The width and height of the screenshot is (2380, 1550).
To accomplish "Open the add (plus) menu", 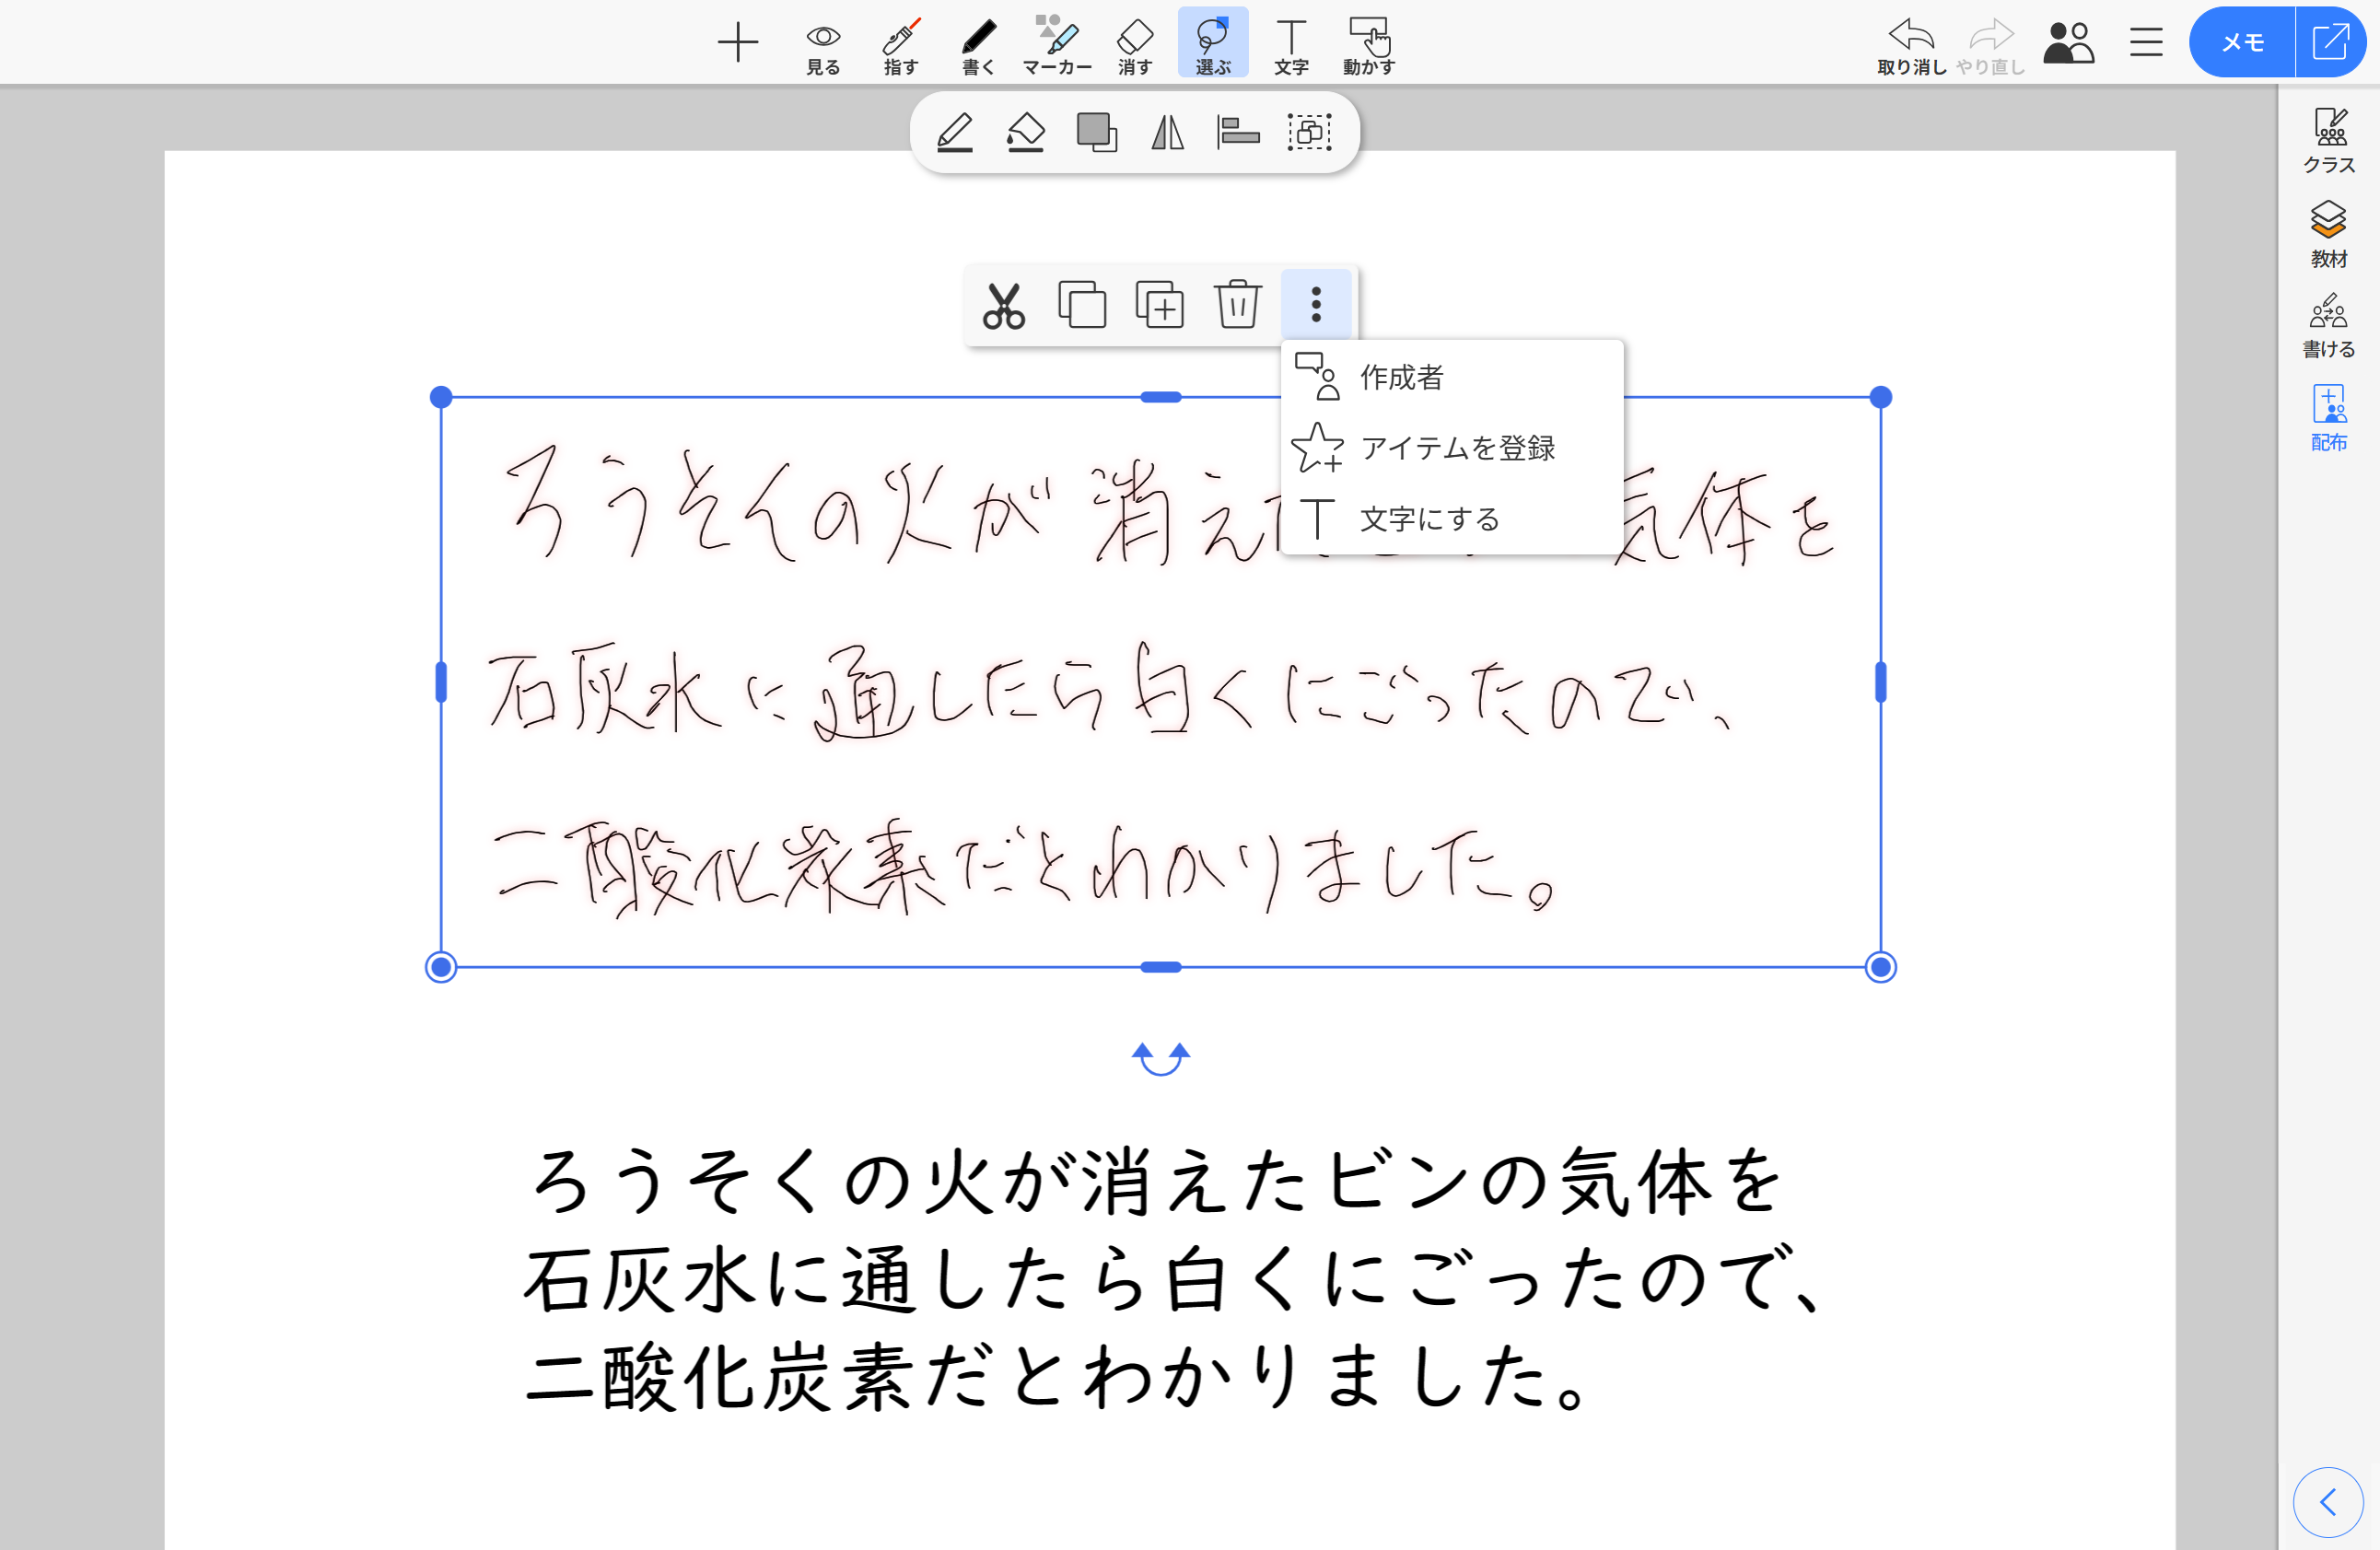I will (x=738, y=43).
